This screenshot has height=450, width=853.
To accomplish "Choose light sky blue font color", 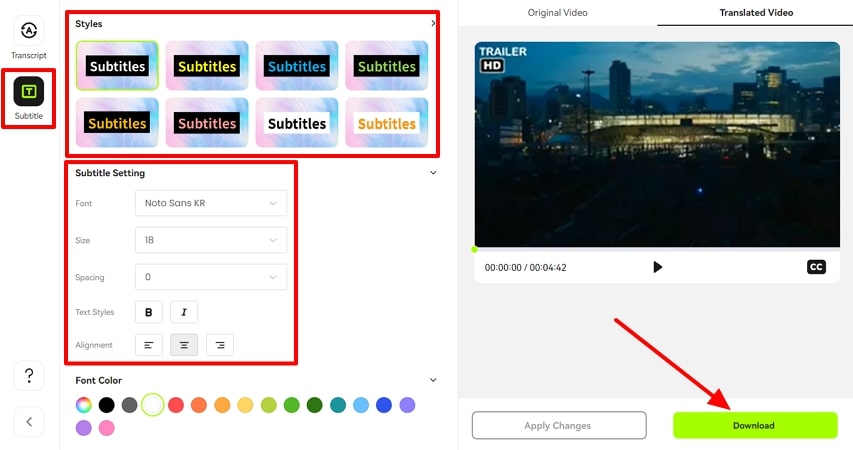I will coord(361,405).
